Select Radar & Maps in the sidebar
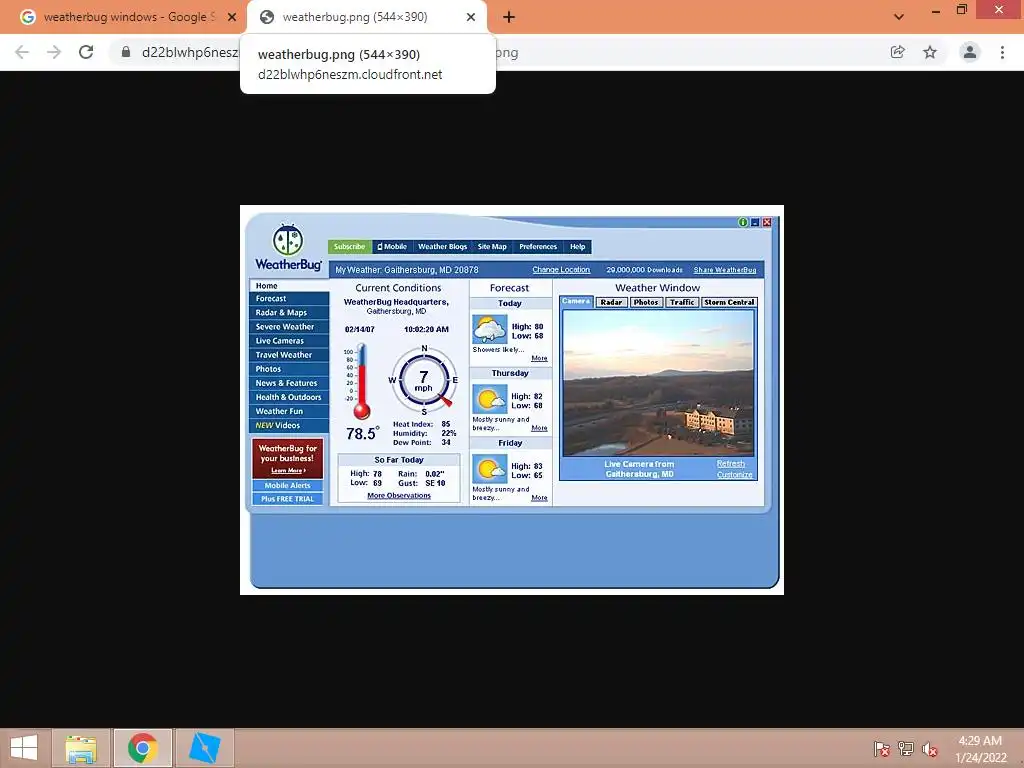The height and width of the screenshot is (768, 1024). click(x=289, y=313)
